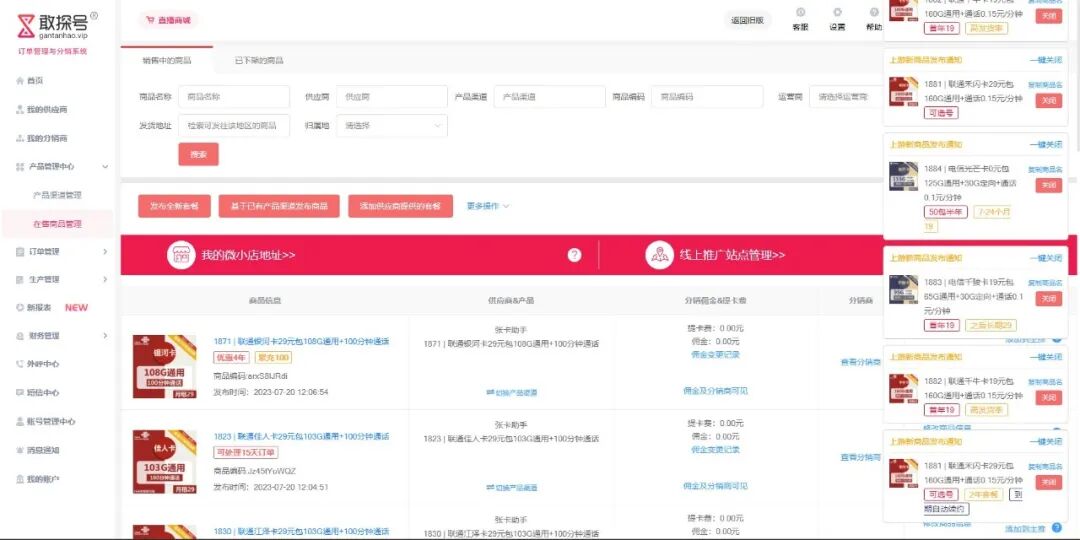The height and width of the screenshot is (540, 1080).
Task: Click 我的微小店地址>> on the banner
Action: [249, 255]
